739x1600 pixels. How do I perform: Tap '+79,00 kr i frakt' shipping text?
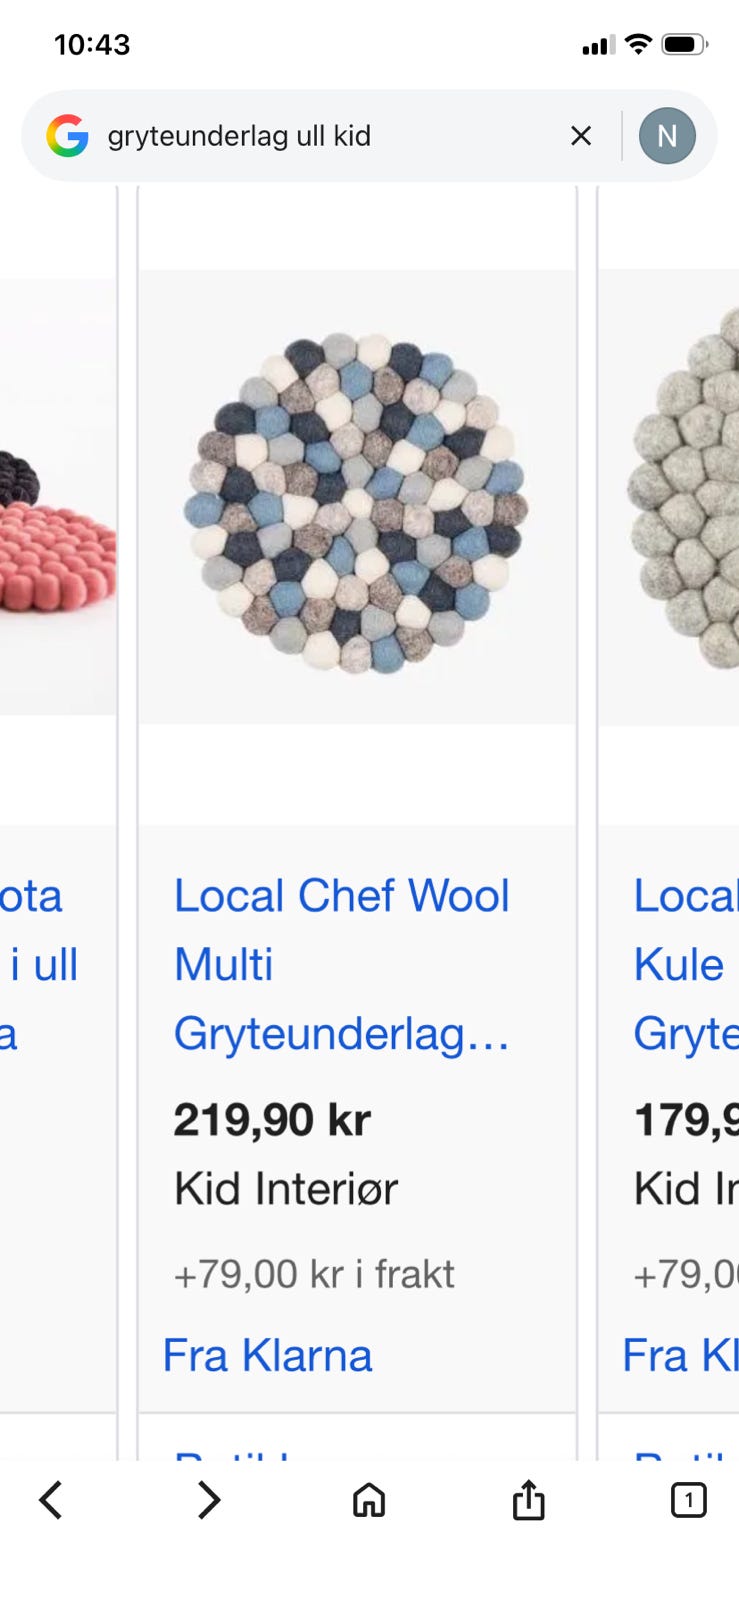tap(314, 1275)
